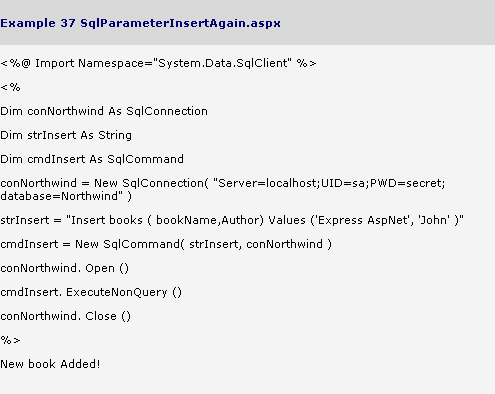Select the Dim conNorthwind As SqlConnection line
The height and width of the screenshot is (394, 495).
[x=104, y=111]
